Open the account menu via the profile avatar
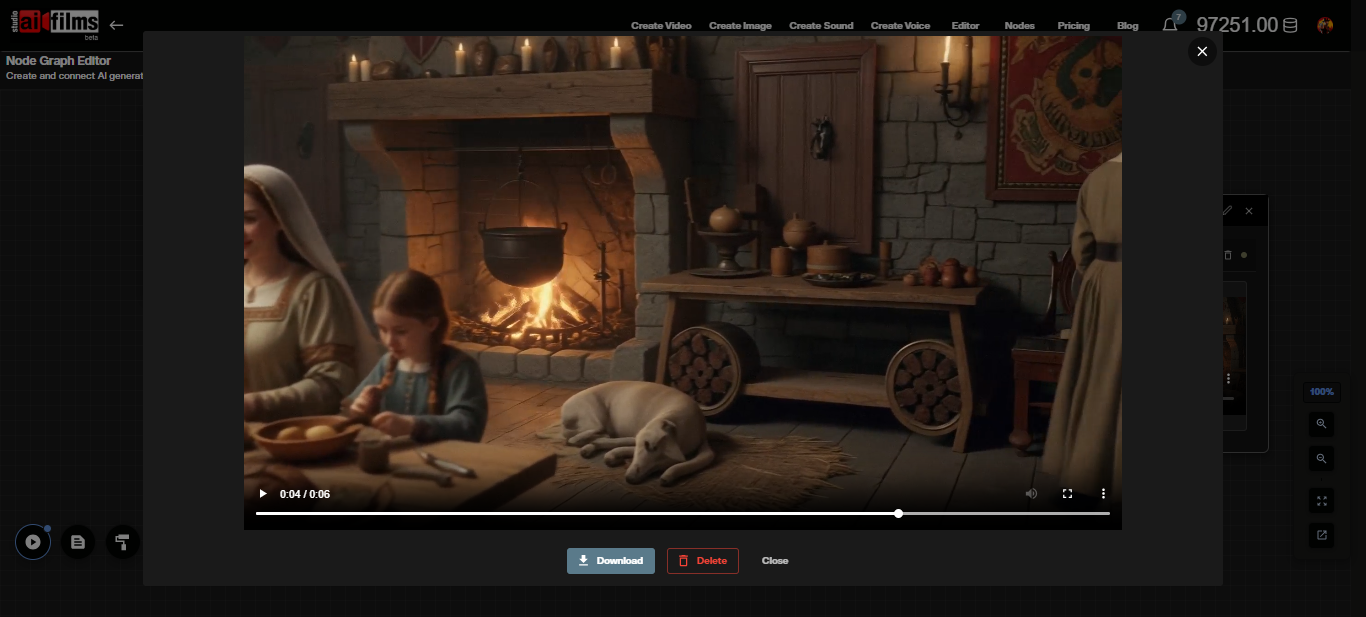1366x617 pixels. [1326, 24]
